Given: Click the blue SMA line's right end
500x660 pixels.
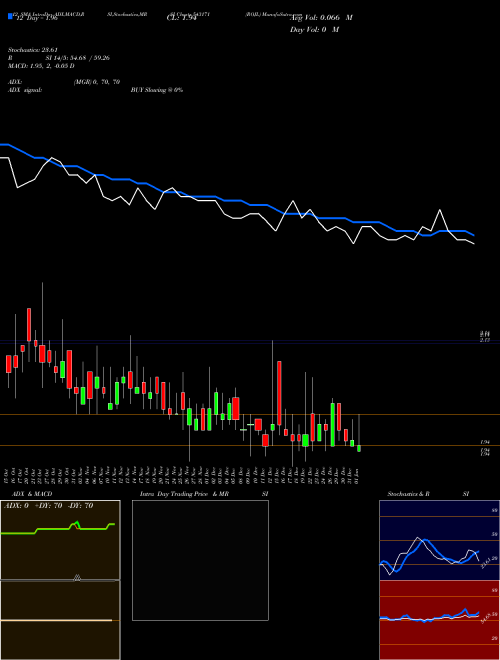Looking at the screenshot, I should pos(473,235).
